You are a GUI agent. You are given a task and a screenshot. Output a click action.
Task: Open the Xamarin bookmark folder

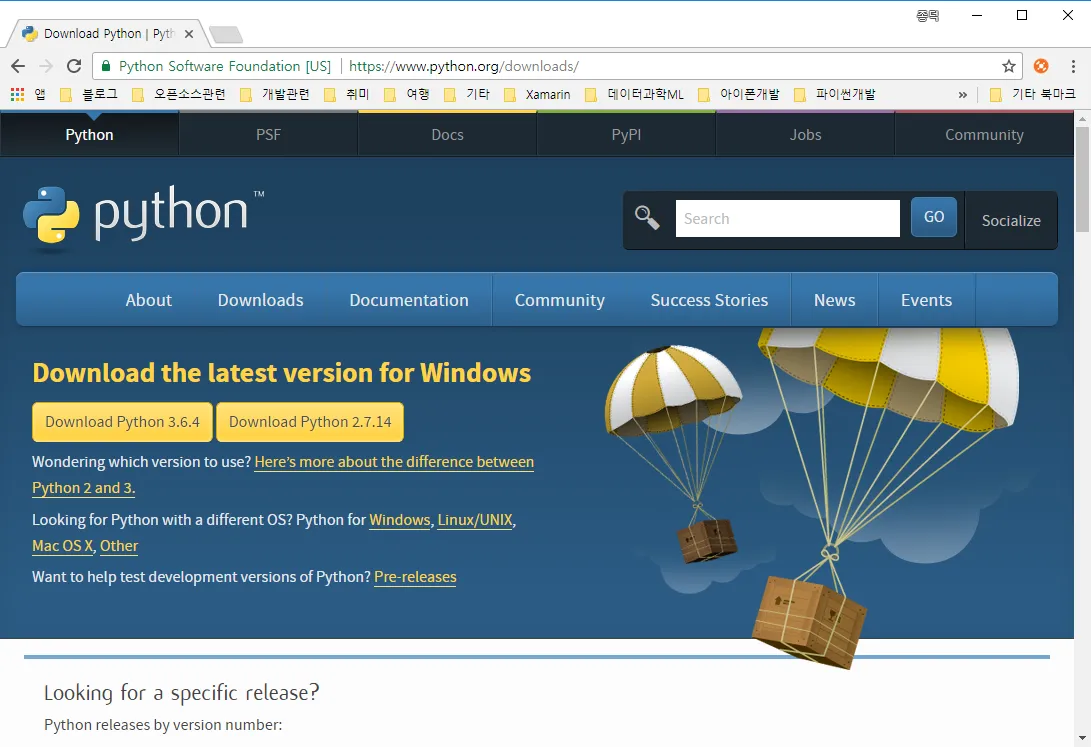[x=537, y=94]
